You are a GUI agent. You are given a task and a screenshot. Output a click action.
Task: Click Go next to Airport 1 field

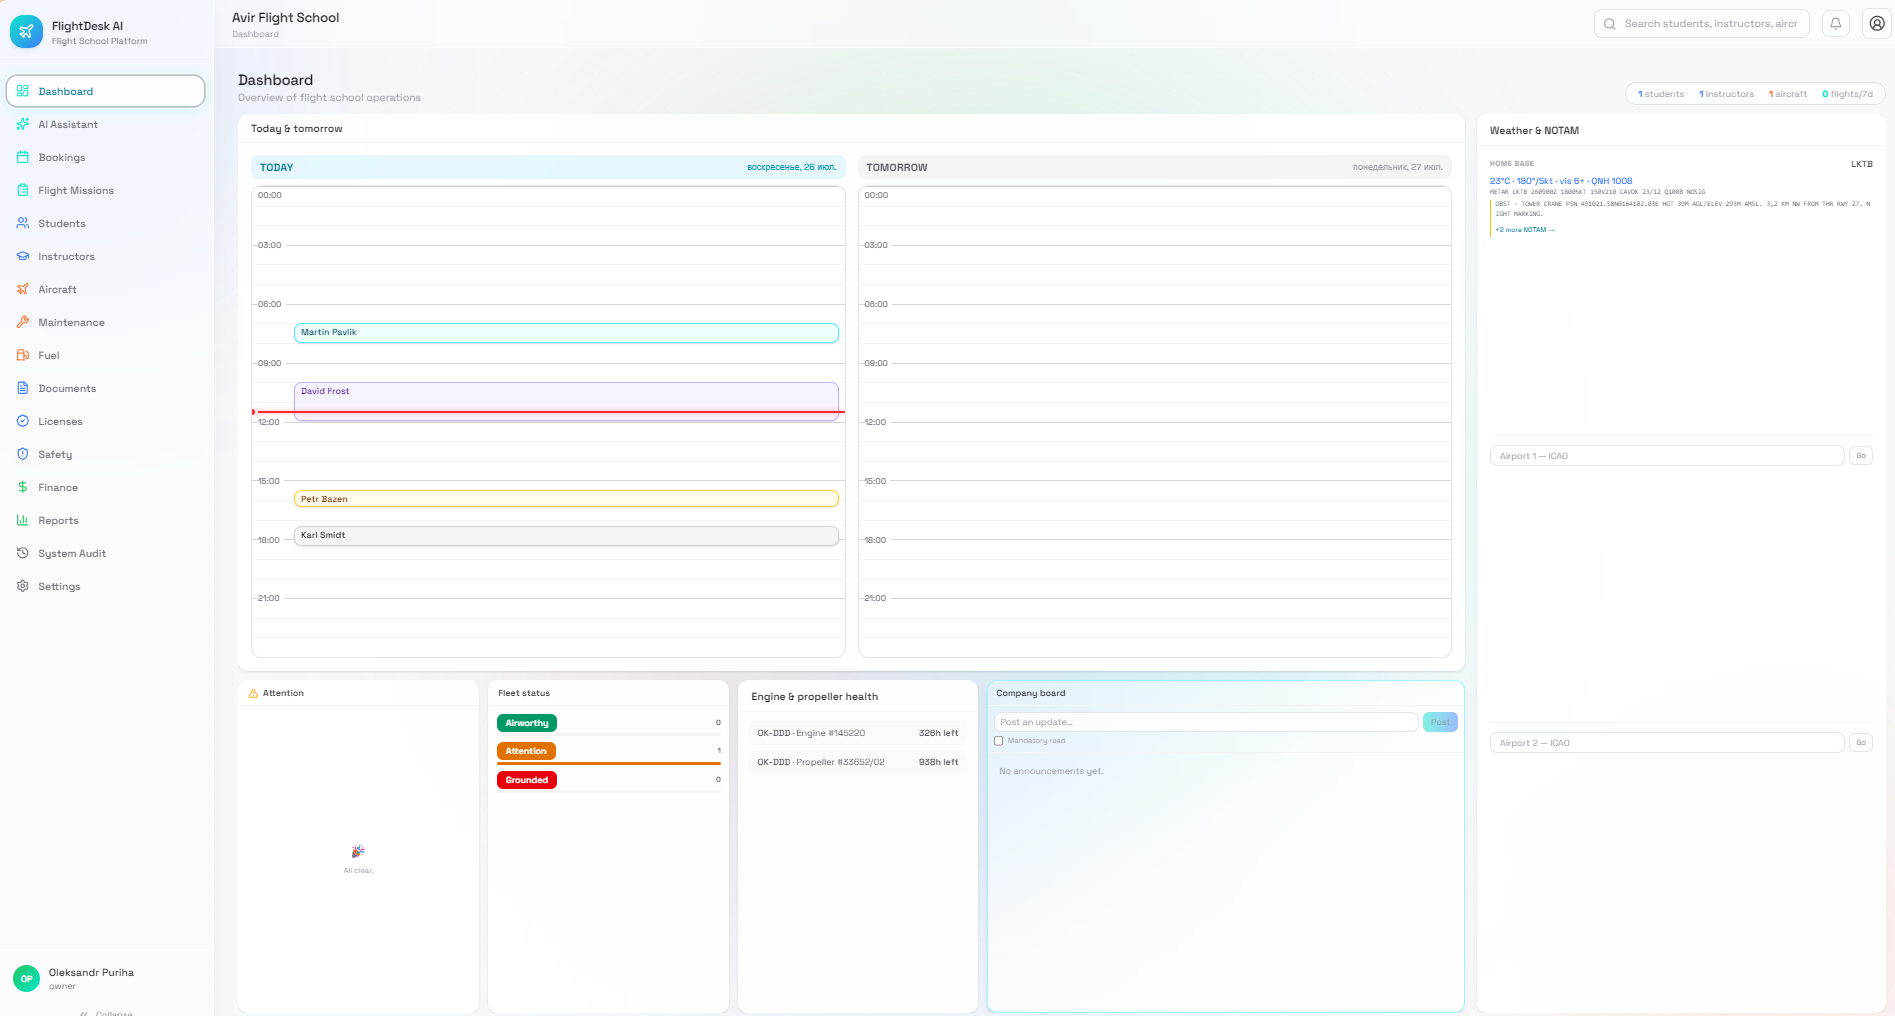1861,456
